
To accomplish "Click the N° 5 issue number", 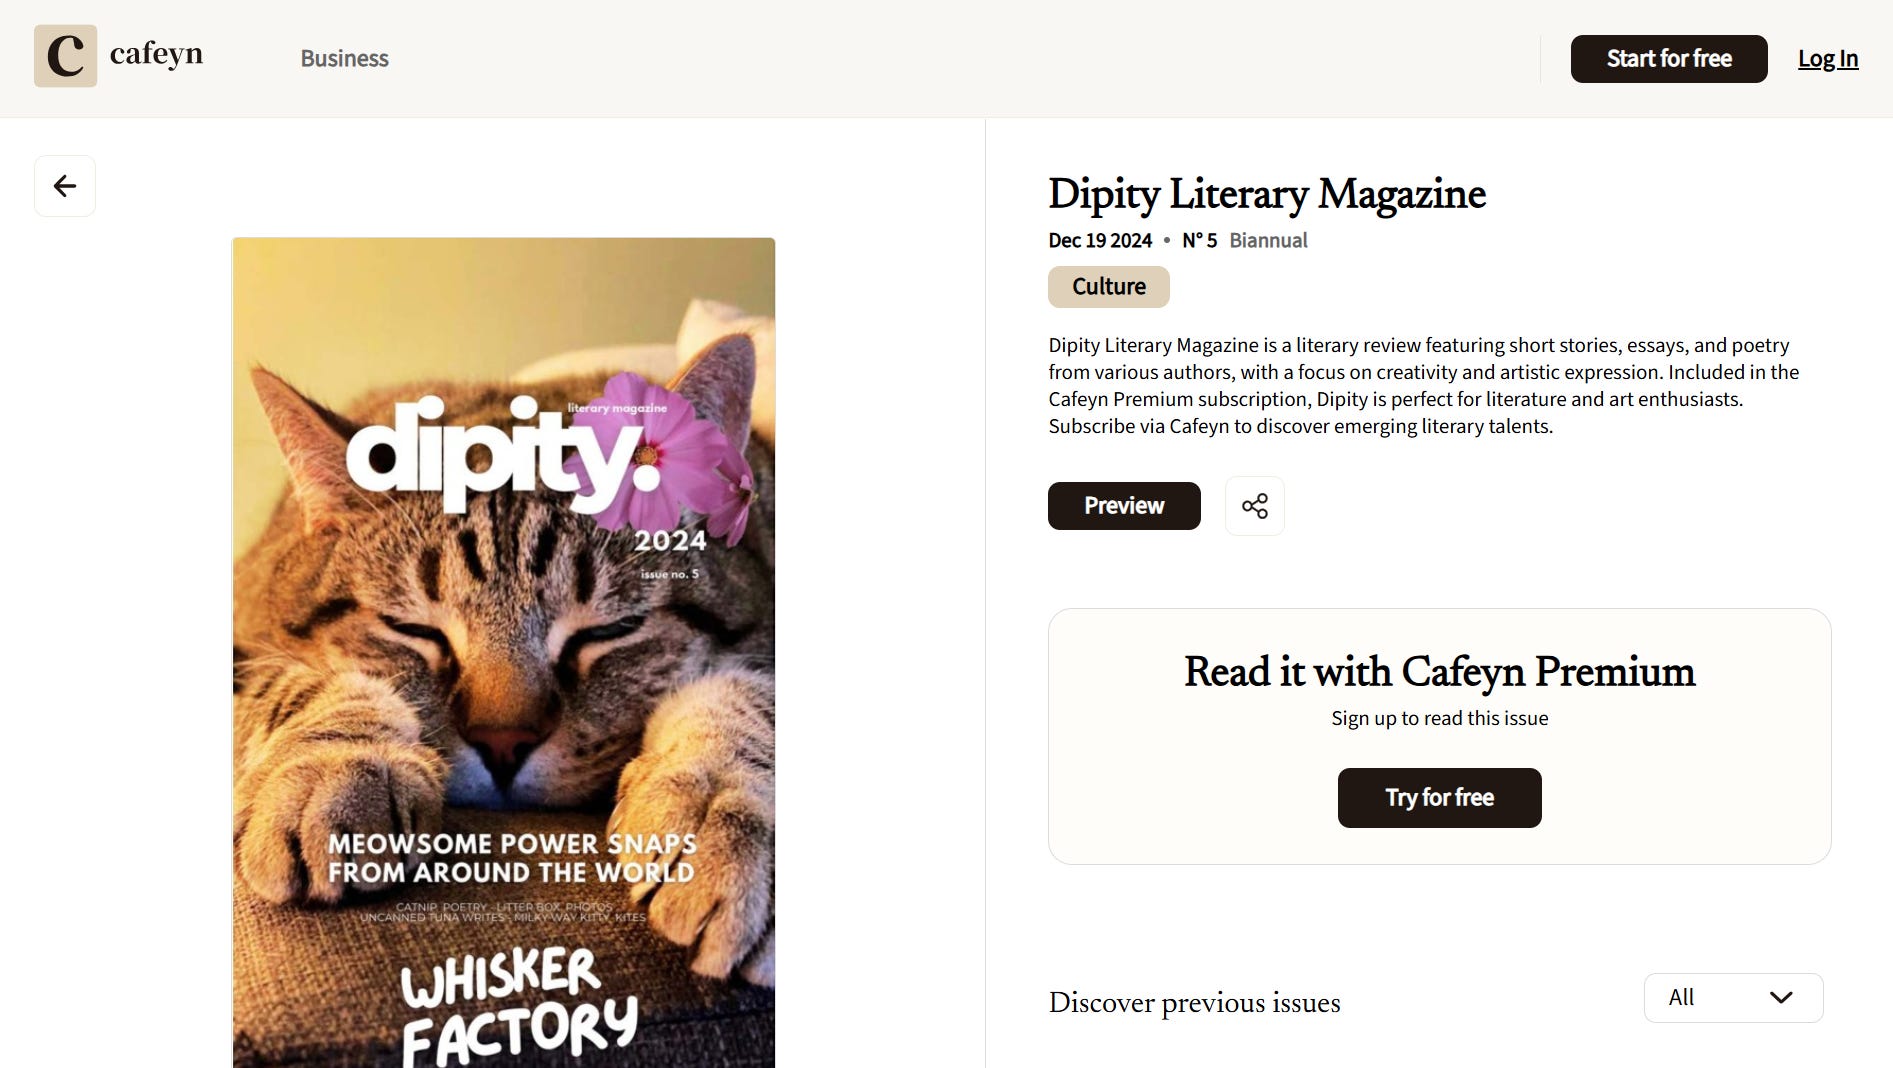I will pos(1199,241).
